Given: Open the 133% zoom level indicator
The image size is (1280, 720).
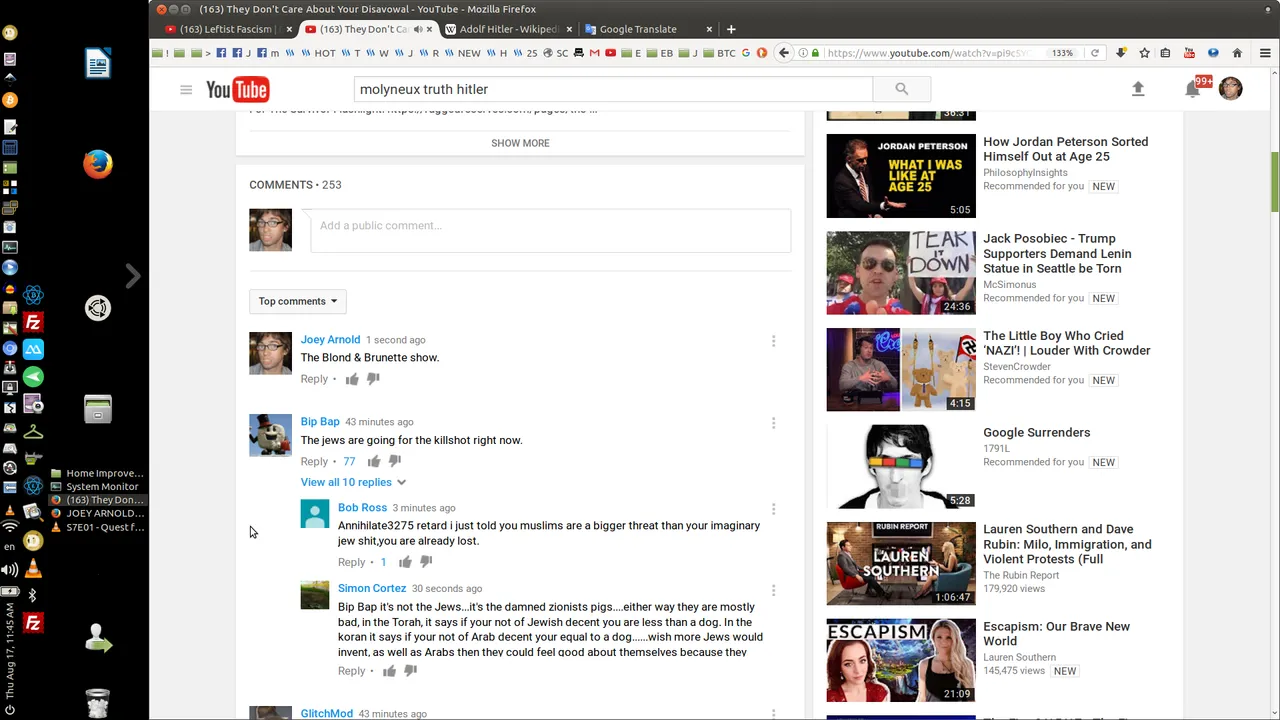Looking at the screenshot, I should (1062, 53).
